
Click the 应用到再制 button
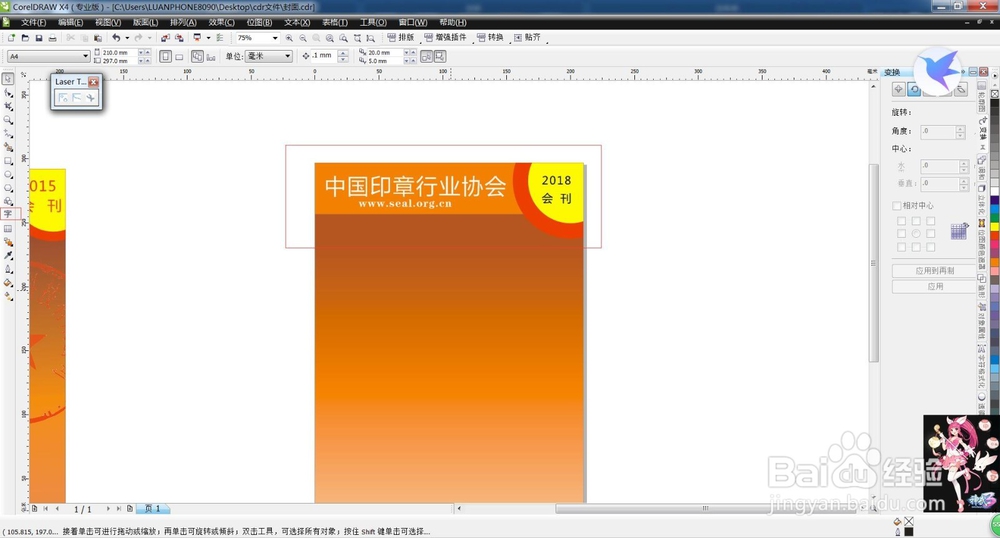tap(934, 271)
